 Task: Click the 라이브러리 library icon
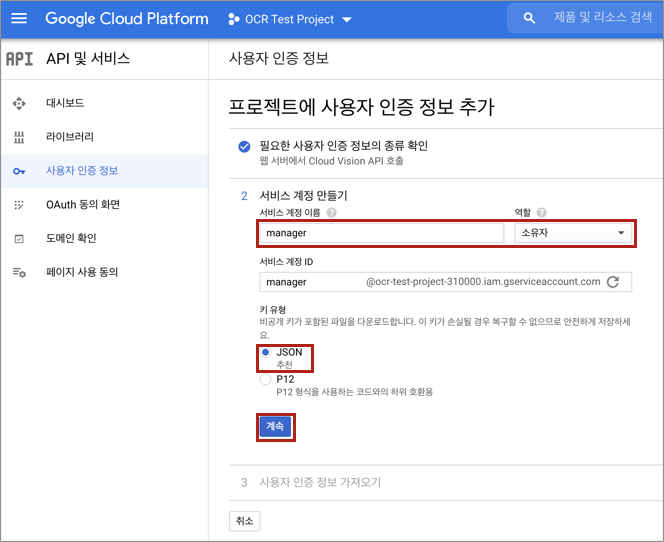click(19, 137)
